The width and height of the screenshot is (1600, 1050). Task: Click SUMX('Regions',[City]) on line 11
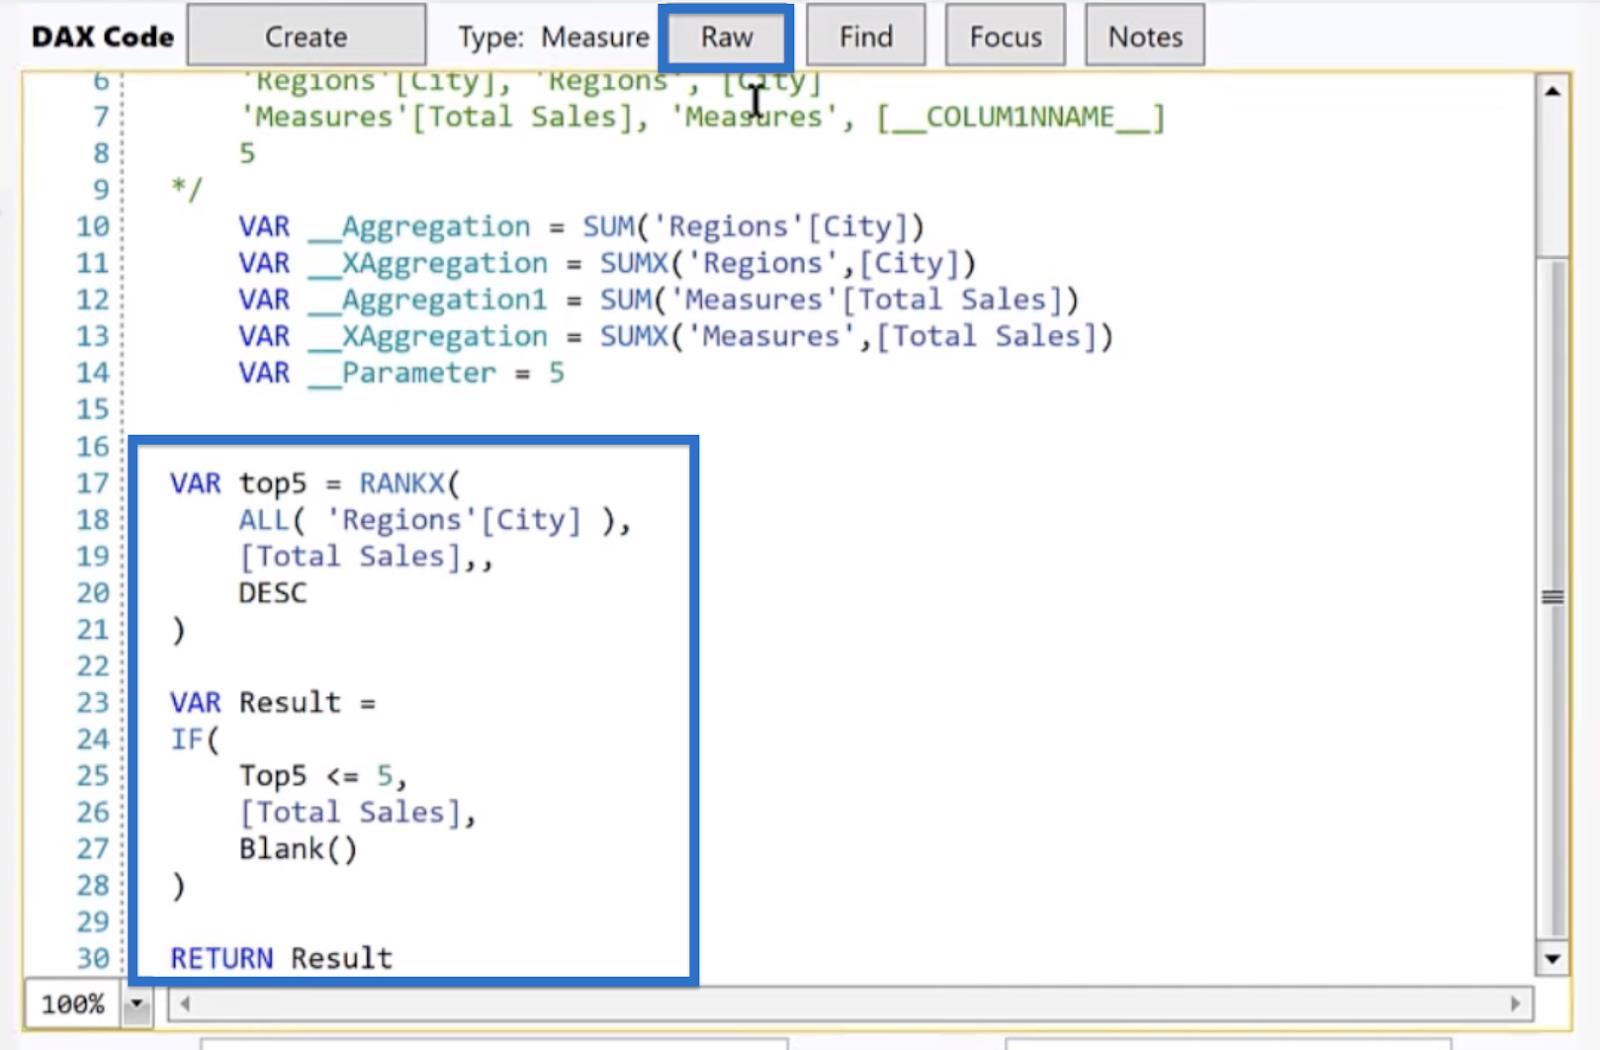[787, 263]
